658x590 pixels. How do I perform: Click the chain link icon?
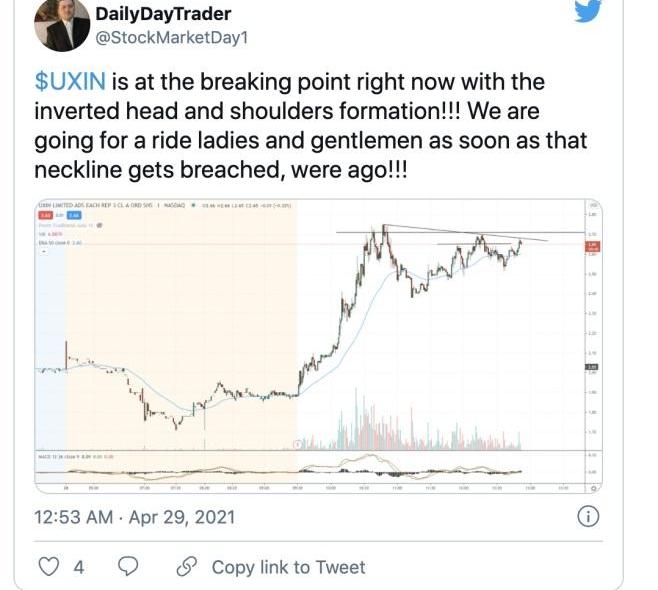(x=187, y=567)
